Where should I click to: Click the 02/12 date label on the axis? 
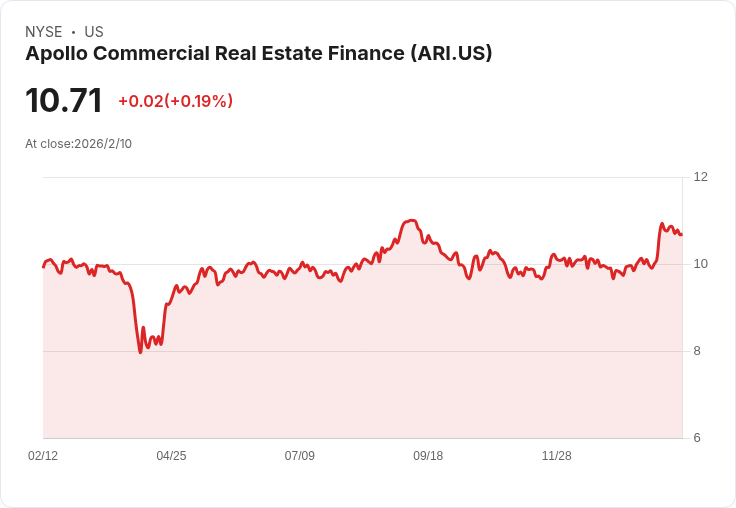43,455
